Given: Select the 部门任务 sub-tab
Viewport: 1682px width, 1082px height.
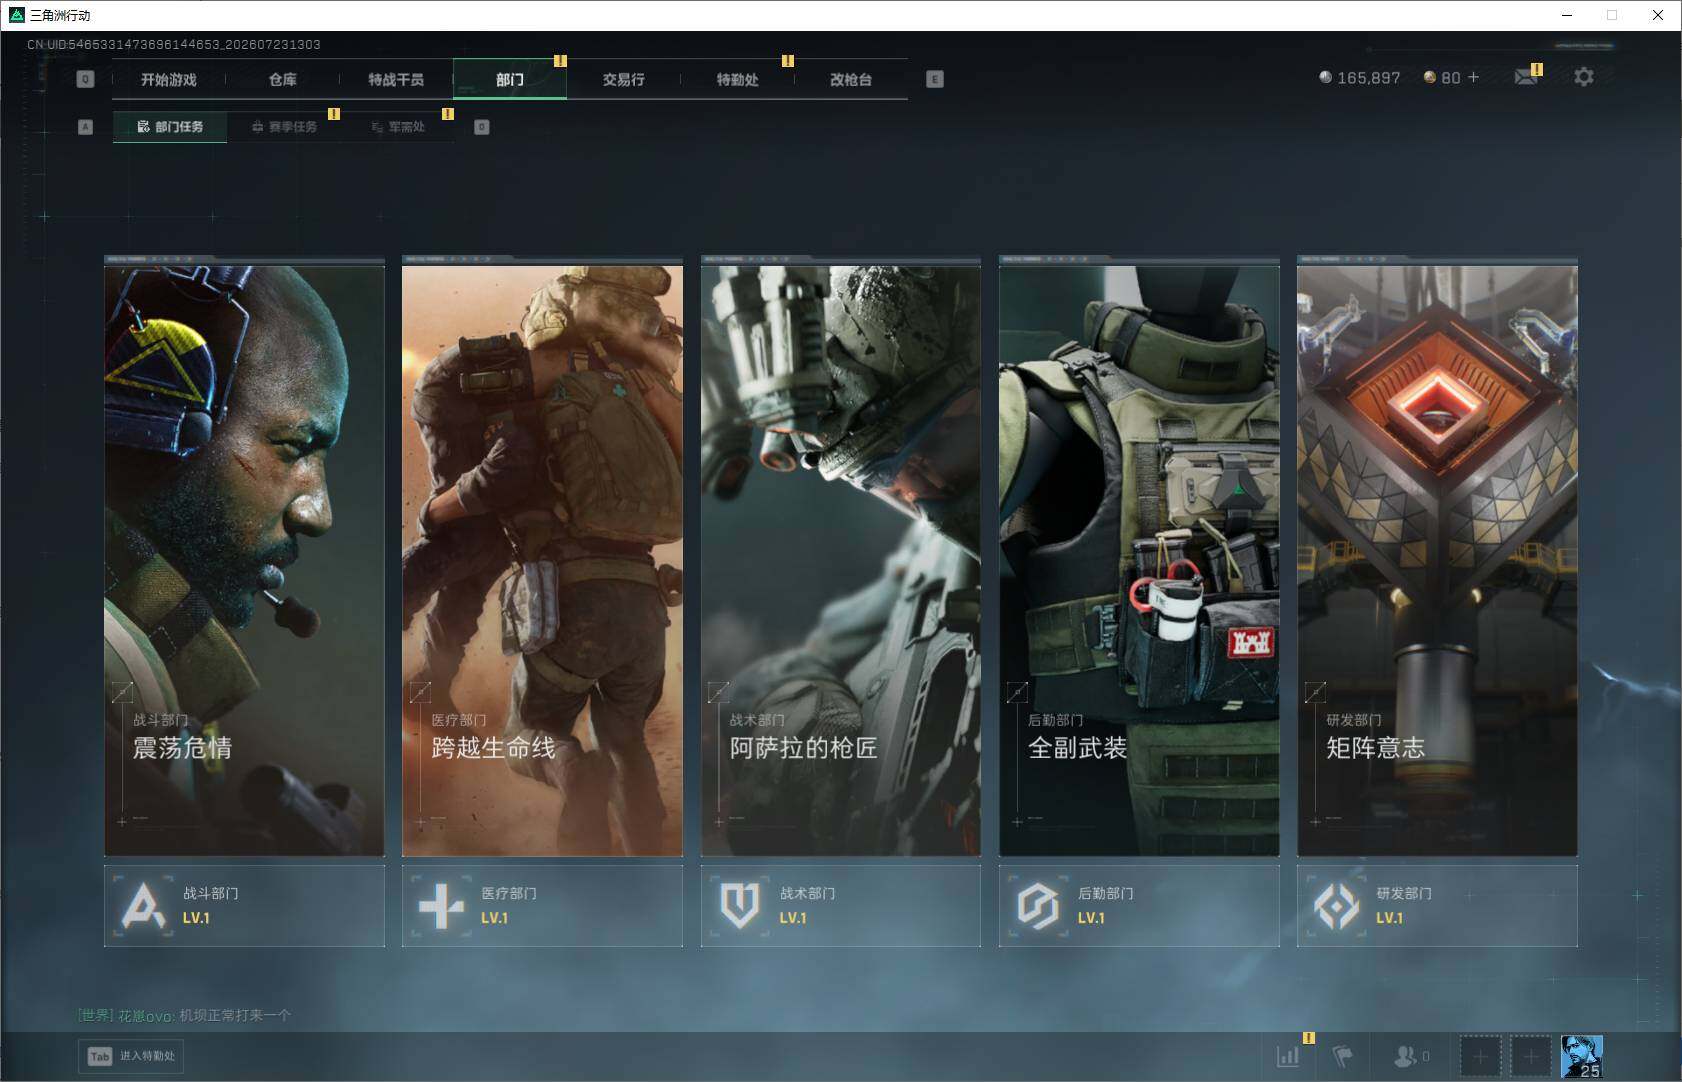Looking at the screenshot, I should pos(170,127).
